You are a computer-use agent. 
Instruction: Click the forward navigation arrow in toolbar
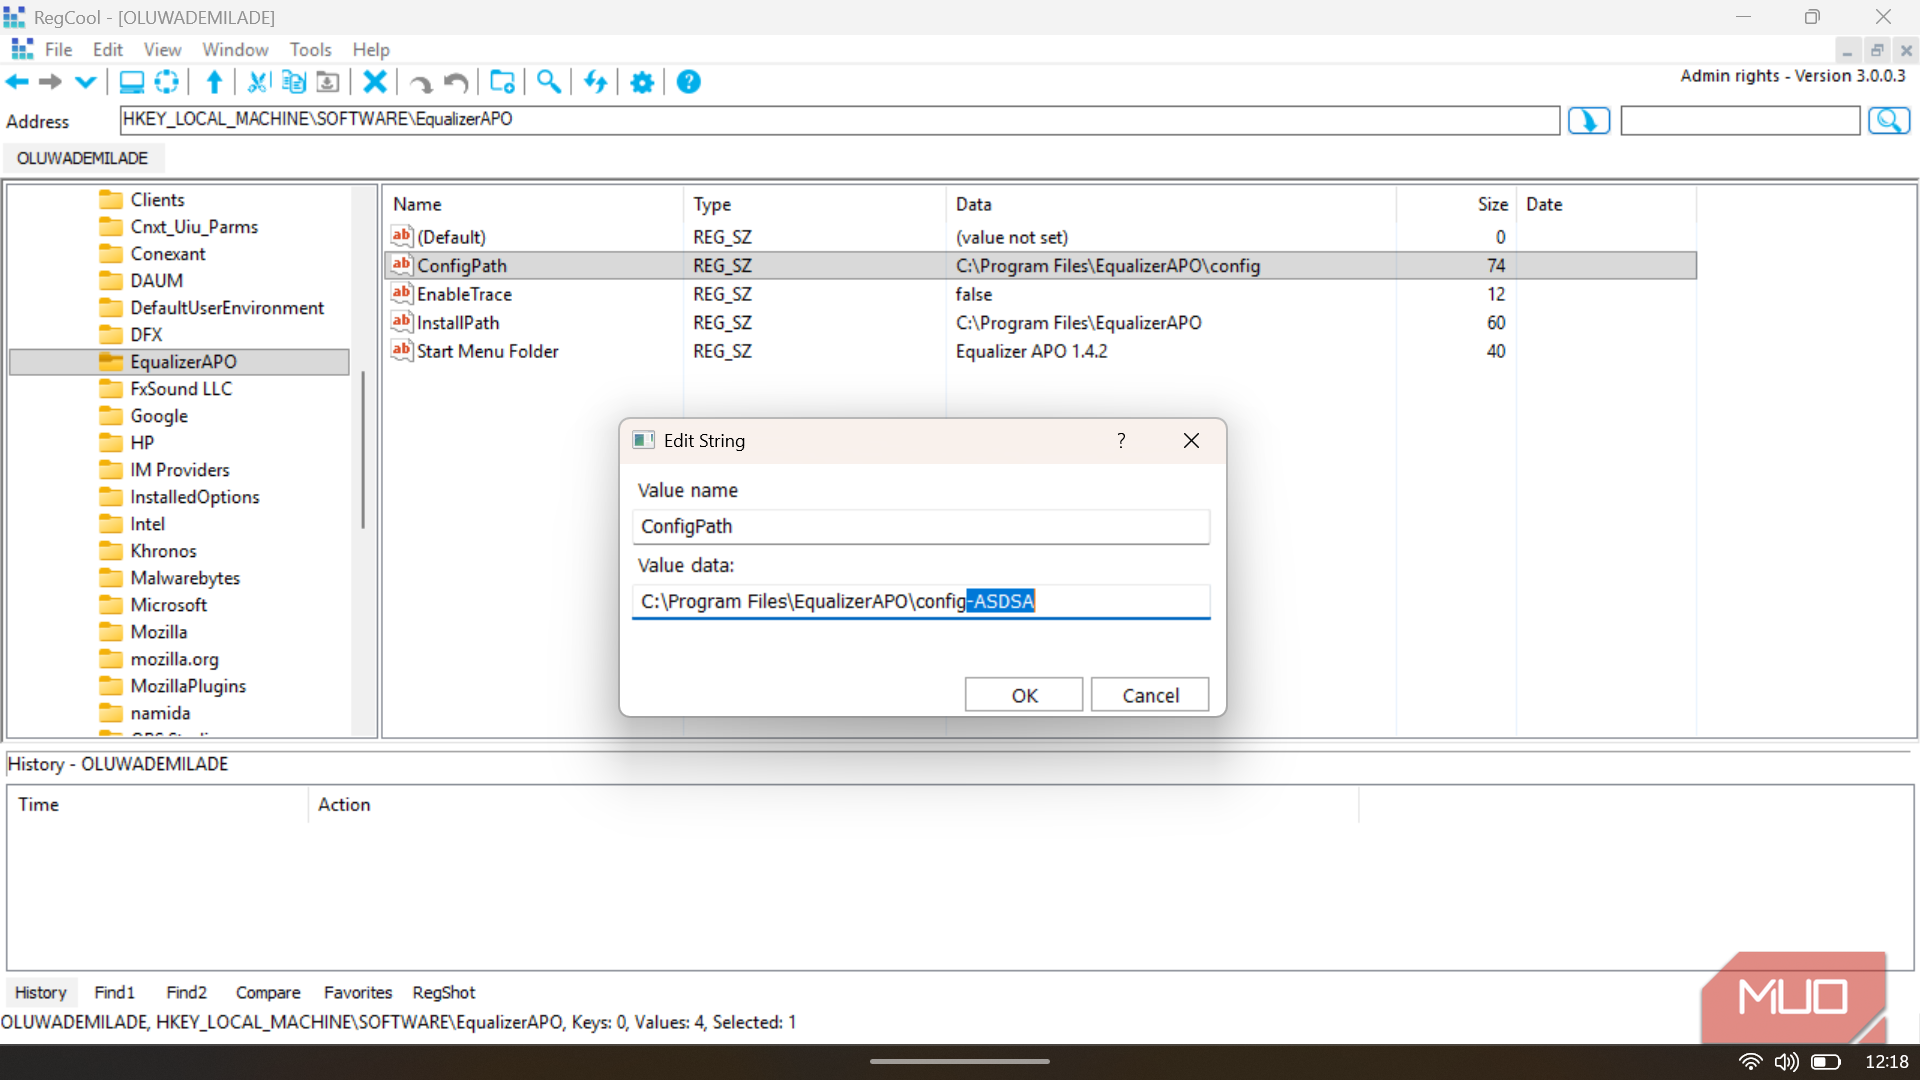coord(50,82)
